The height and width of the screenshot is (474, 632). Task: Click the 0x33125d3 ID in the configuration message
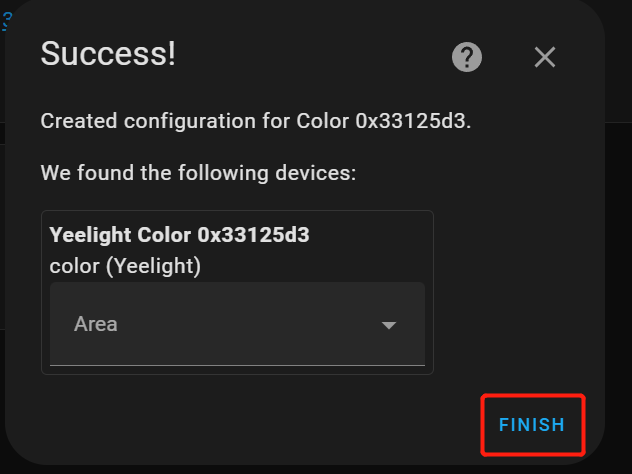coord(410,121)
